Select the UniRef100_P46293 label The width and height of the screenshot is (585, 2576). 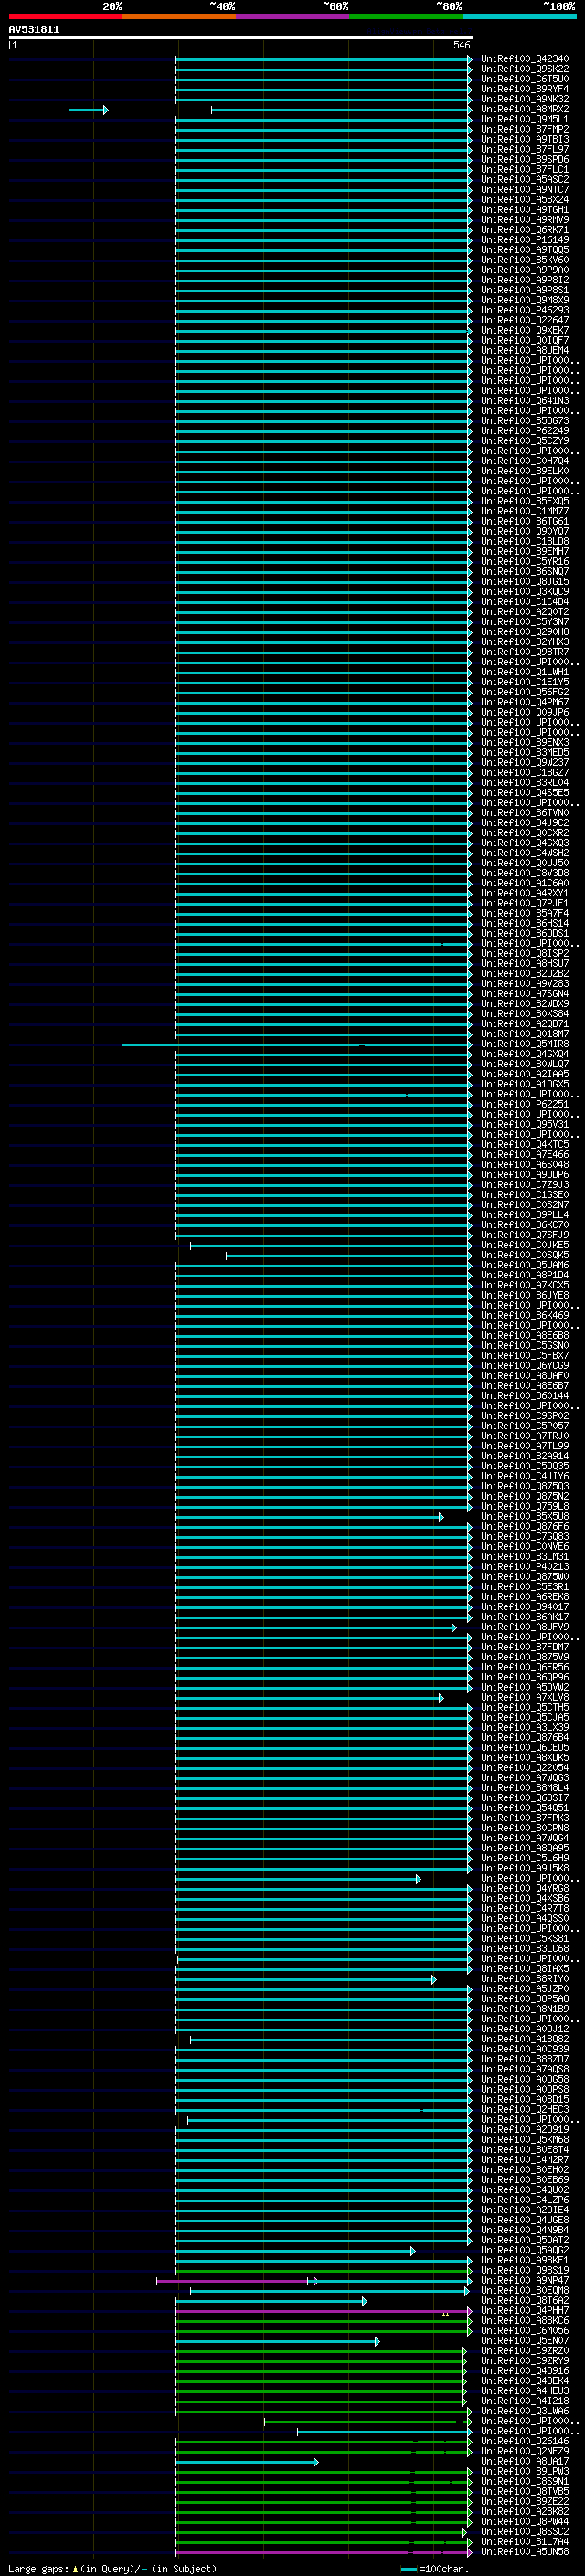pyautogui.click(x=525, y=310)
